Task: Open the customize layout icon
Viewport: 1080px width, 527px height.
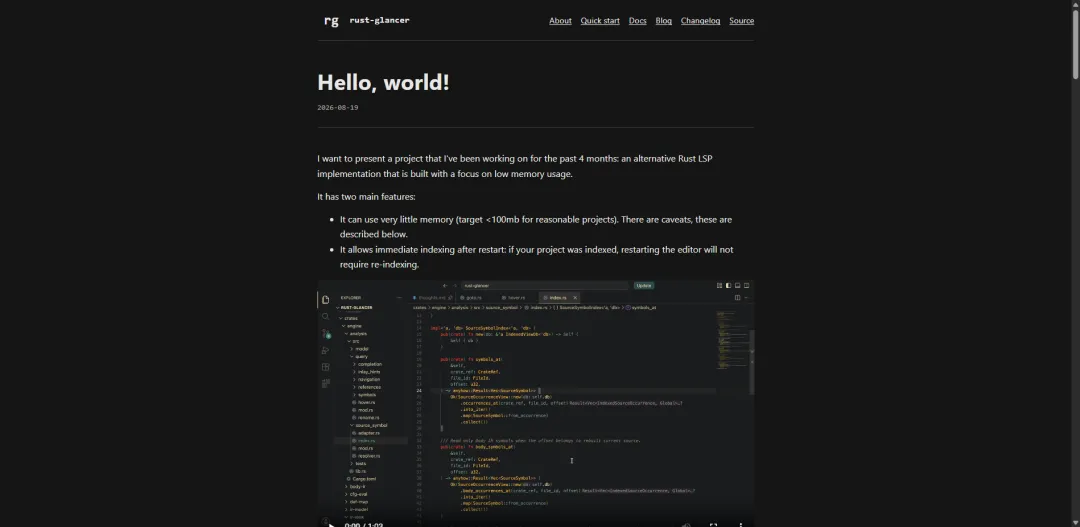Action: click(720, 285)
